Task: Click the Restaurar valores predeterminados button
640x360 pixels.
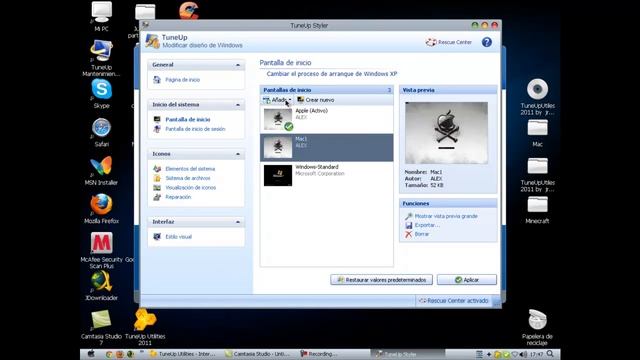Action: (x=381, y=280)
